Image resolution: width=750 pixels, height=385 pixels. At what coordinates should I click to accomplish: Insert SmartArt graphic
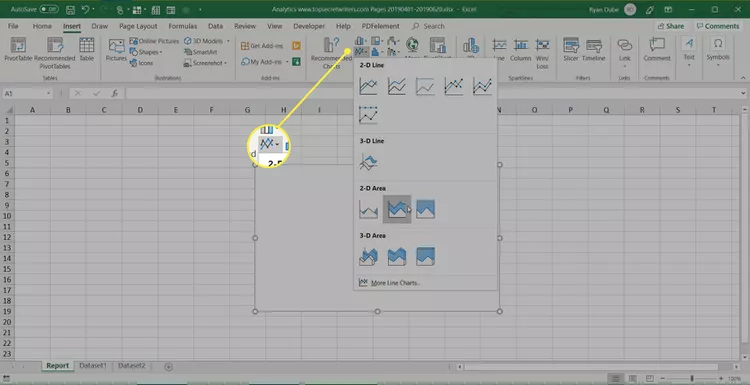coord(201,52)
